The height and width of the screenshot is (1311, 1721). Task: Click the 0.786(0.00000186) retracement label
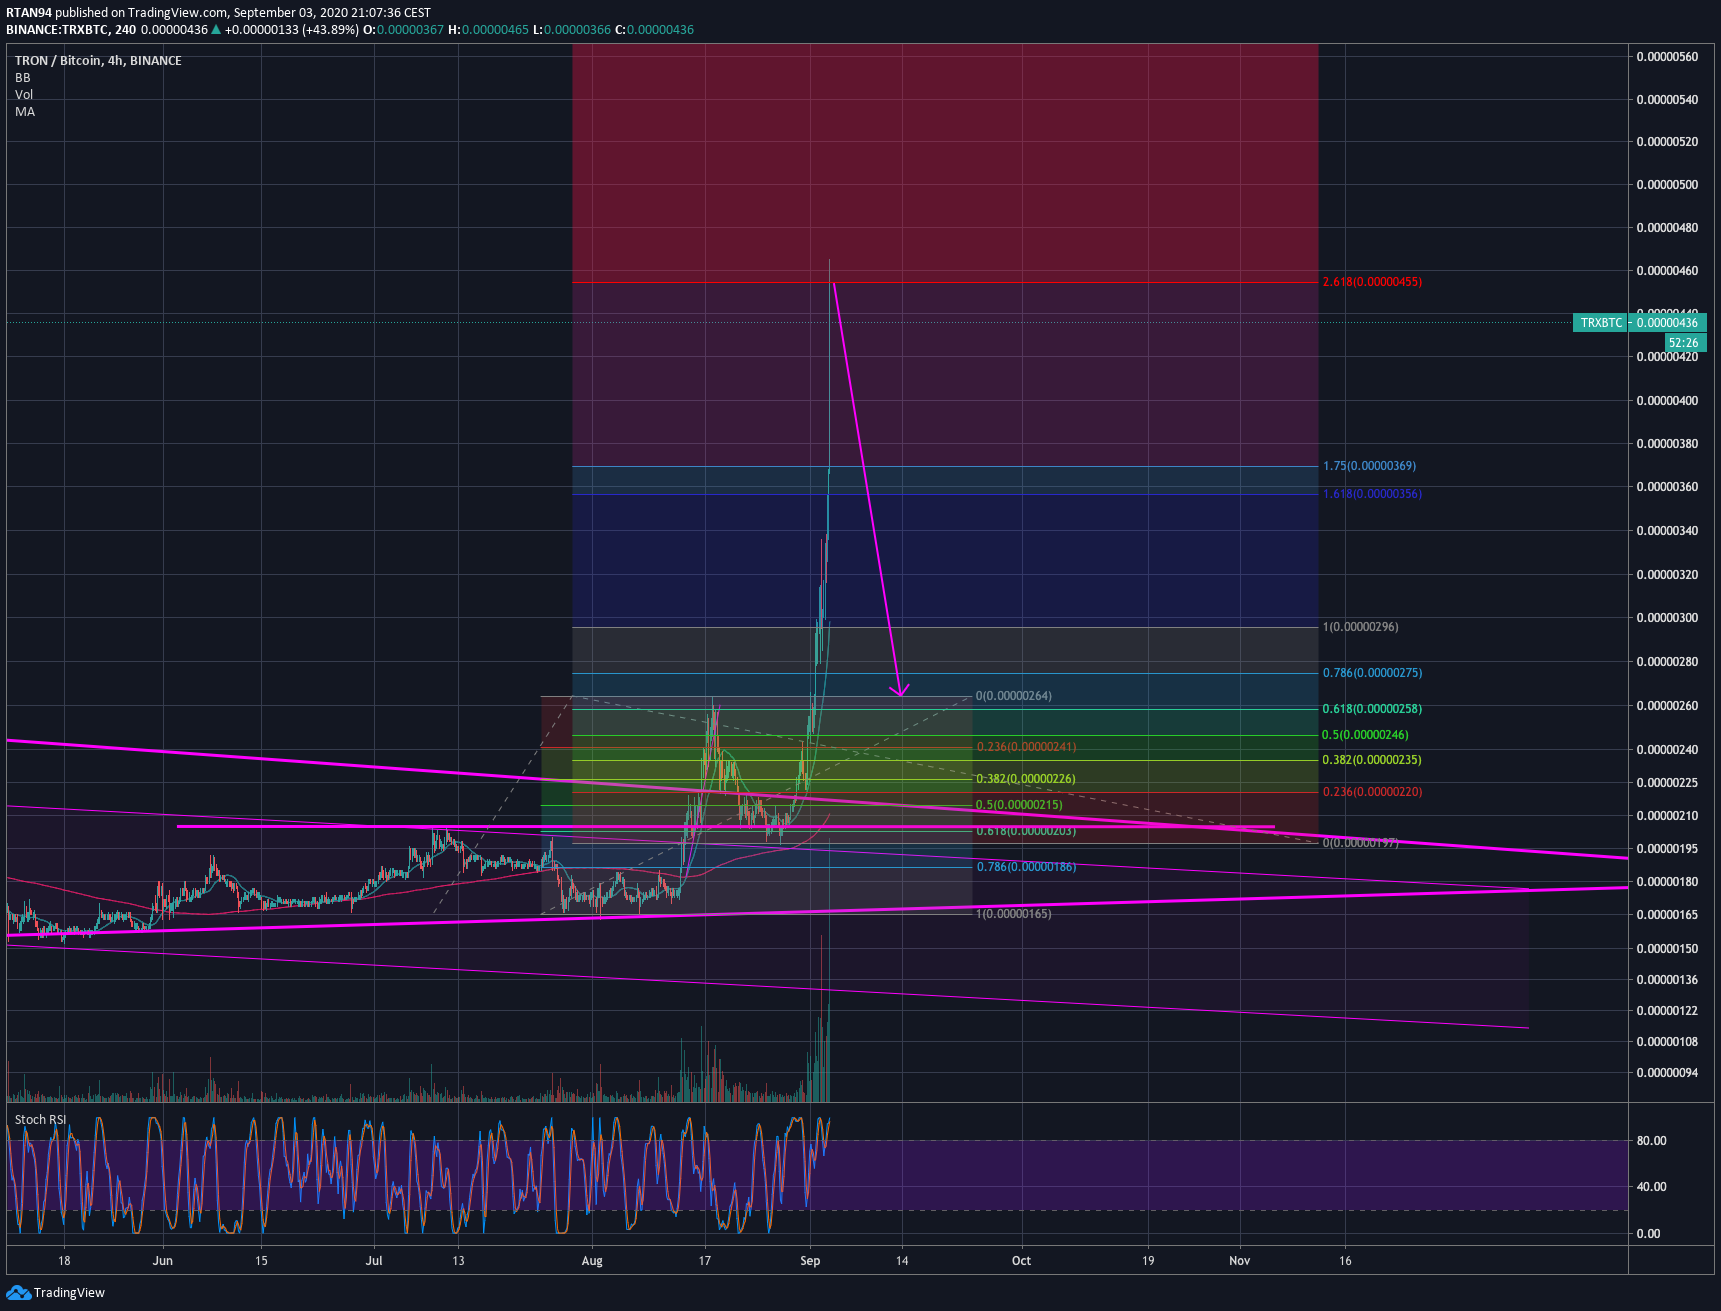click(1026, 867)
